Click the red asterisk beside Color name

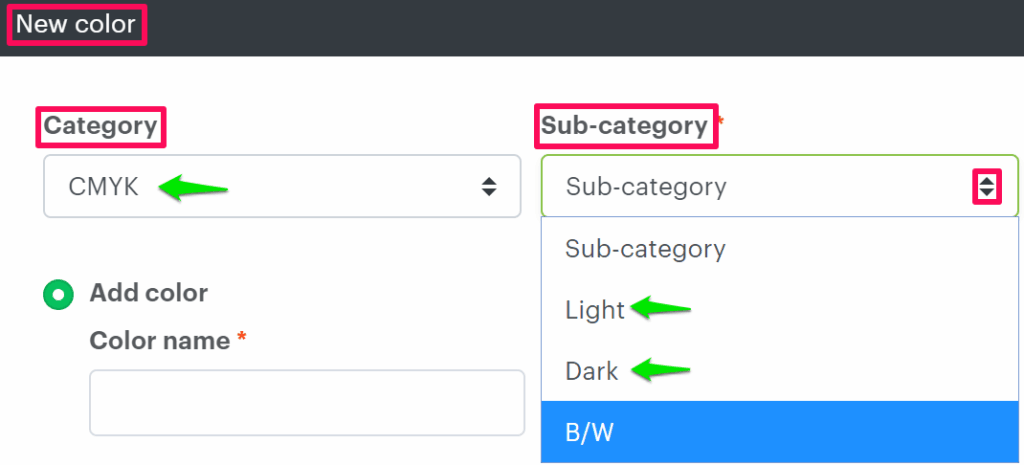coord(241,339)
